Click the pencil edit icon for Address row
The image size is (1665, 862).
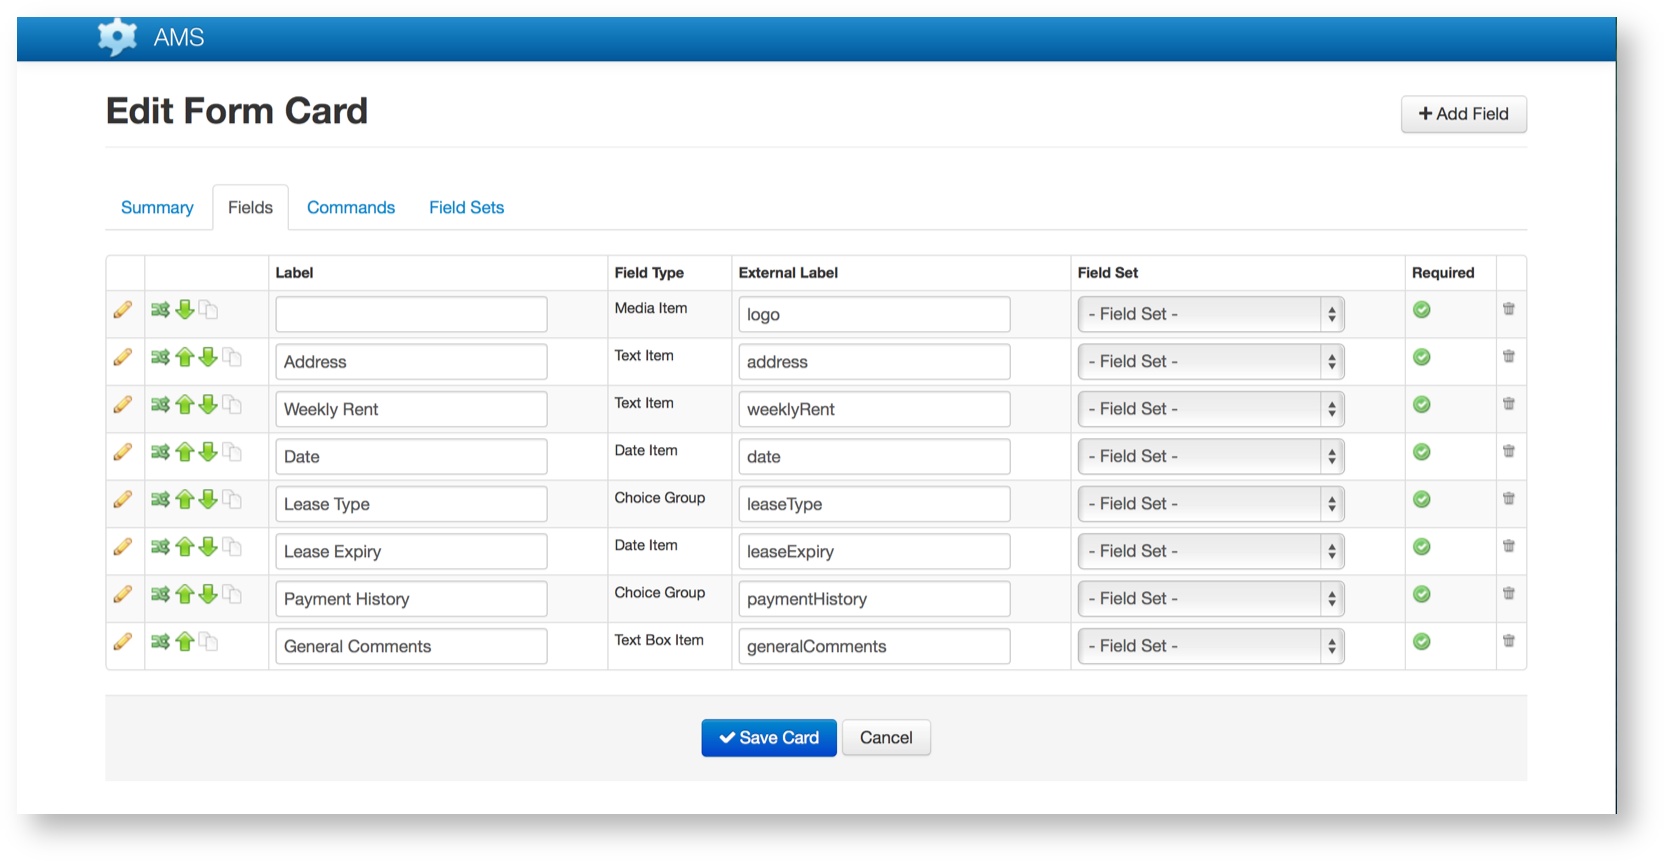[122, 357]
